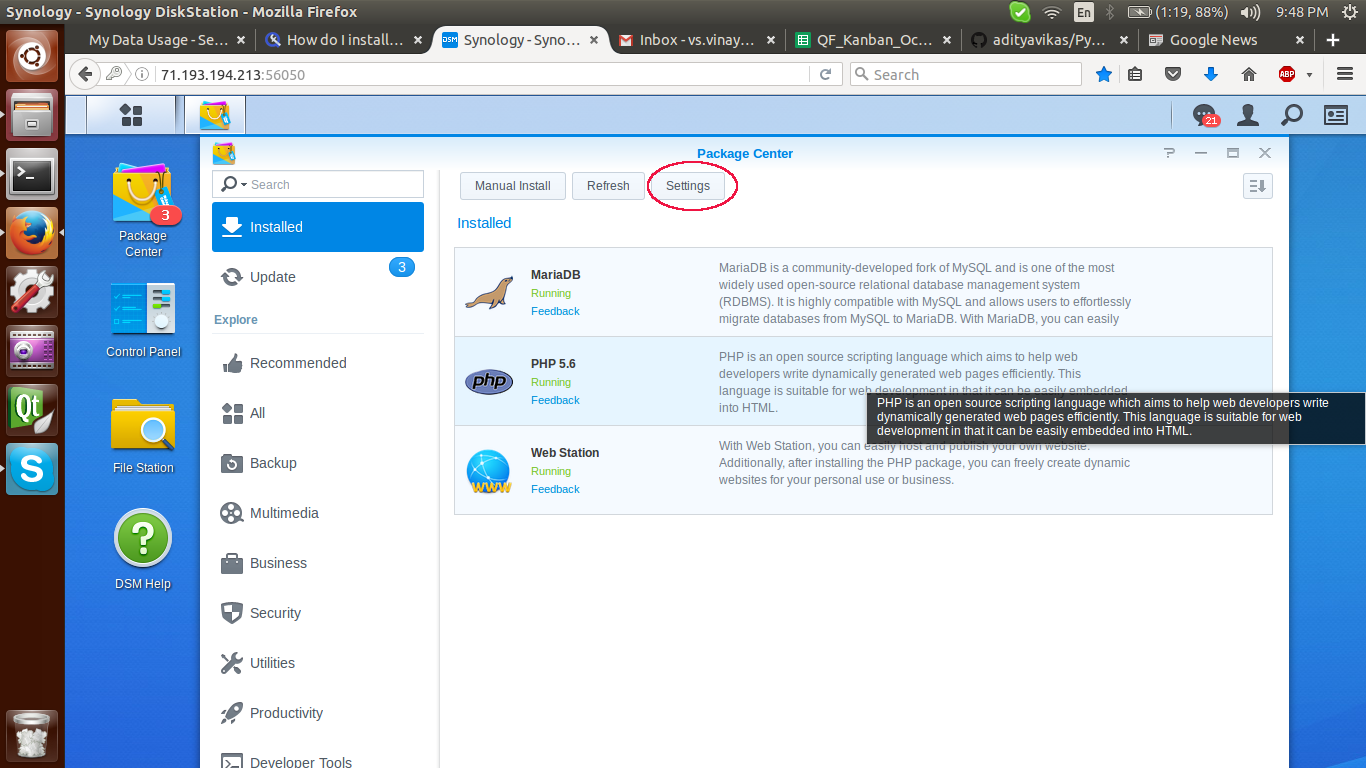Go to Firefox home page icon
The image size is (1366, 768).
[x=1248, y=74]
